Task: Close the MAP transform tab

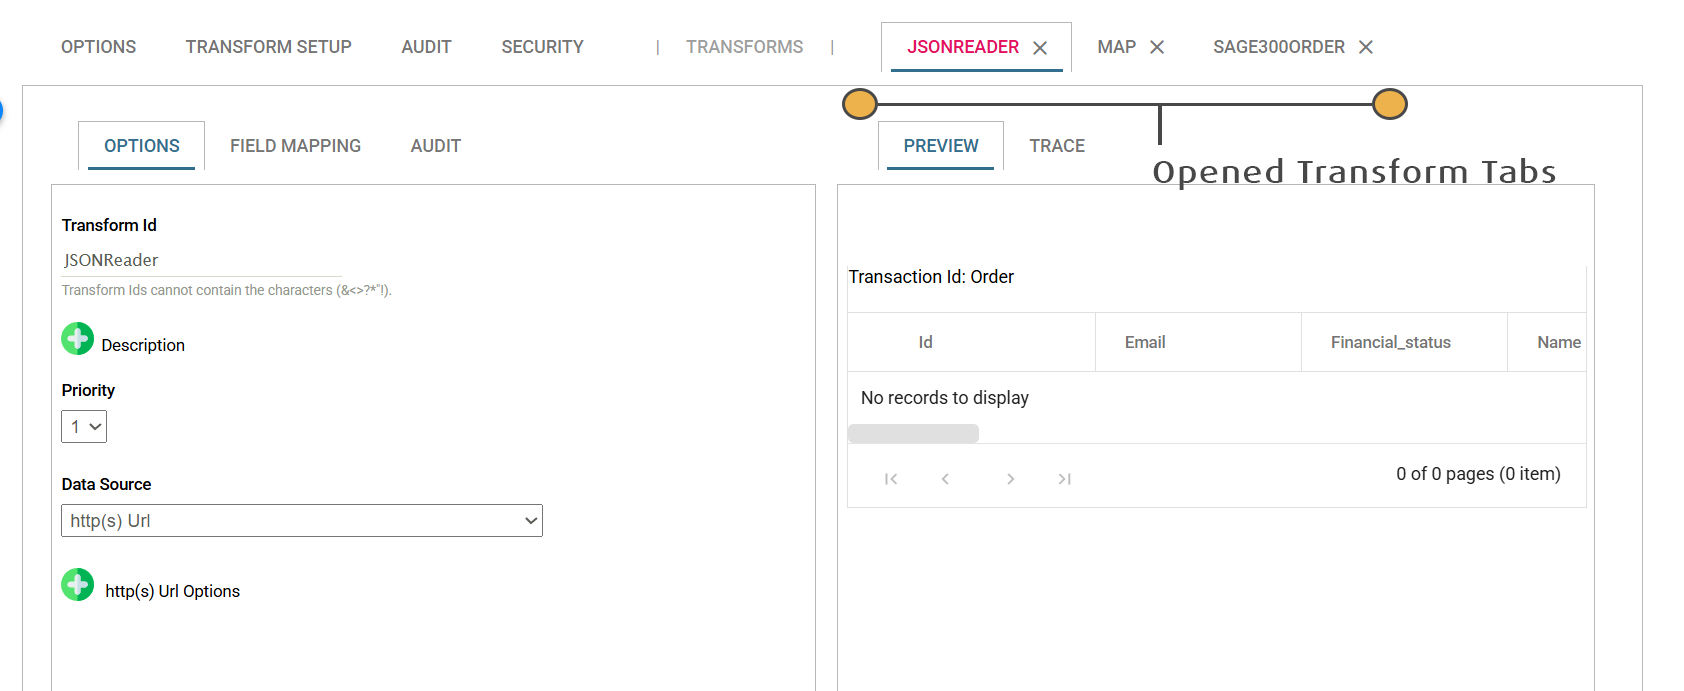Action: (x=1157, y=47)
